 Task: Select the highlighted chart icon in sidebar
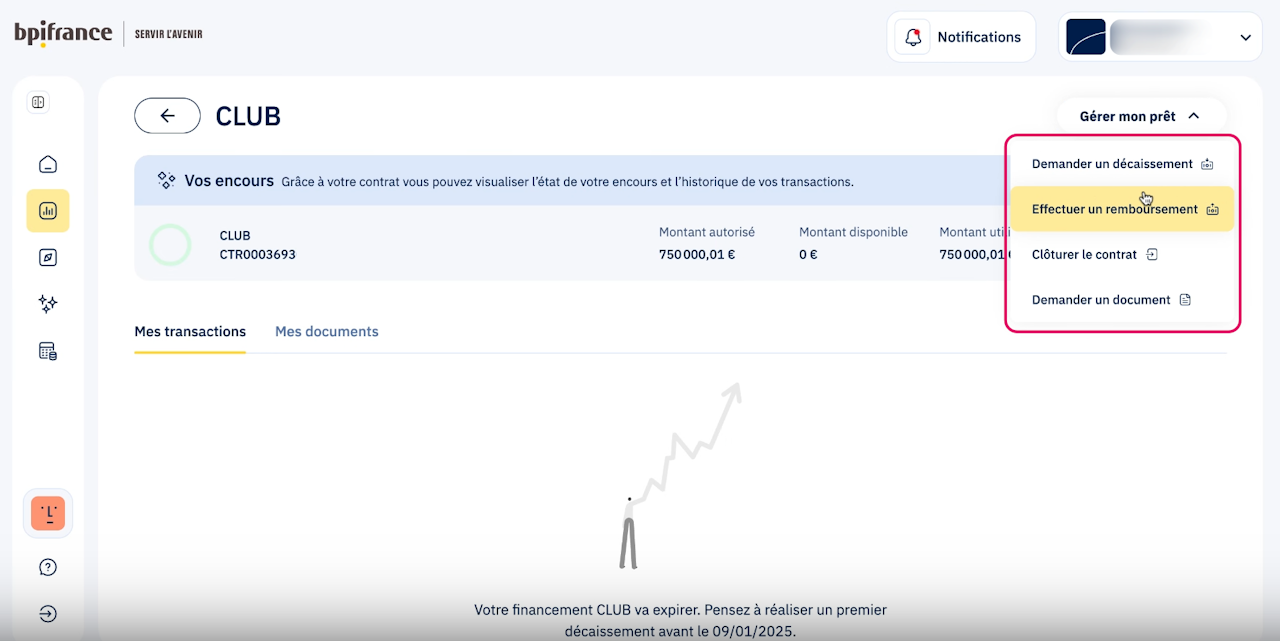coord(48,211)
